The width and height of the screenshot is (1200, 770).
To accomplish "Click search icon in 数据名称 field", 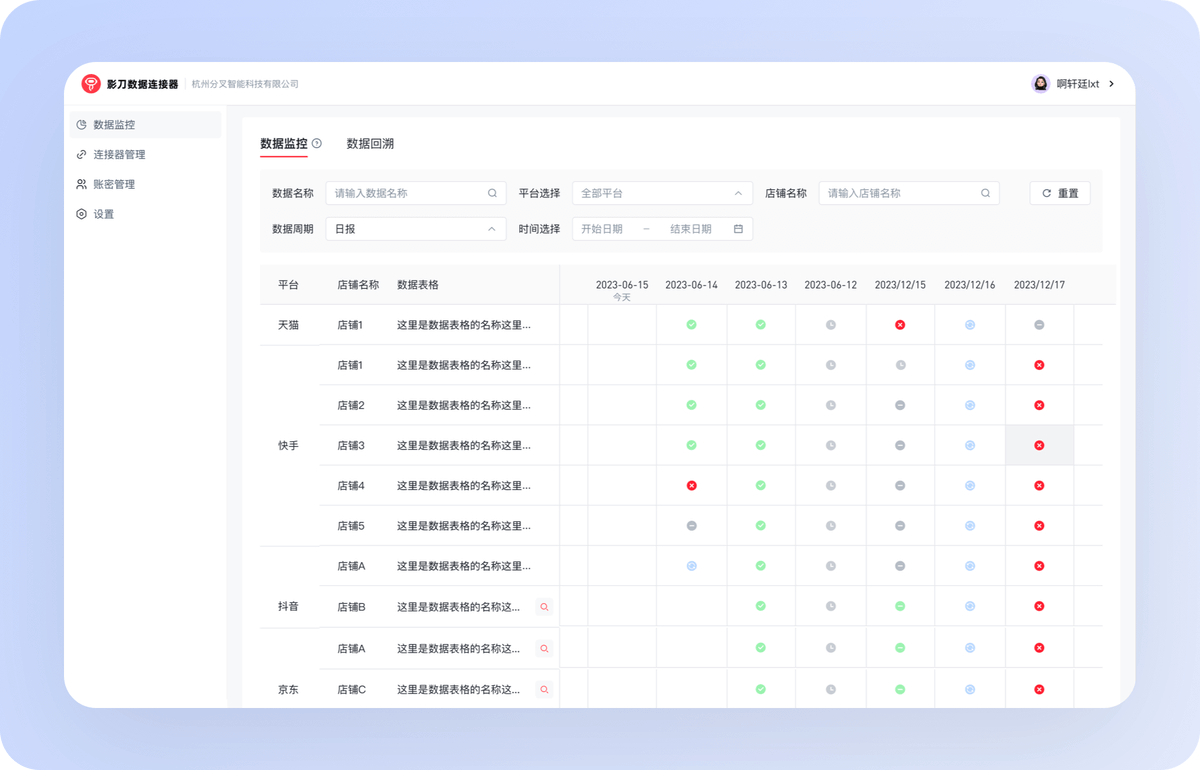I will [492, 193].
